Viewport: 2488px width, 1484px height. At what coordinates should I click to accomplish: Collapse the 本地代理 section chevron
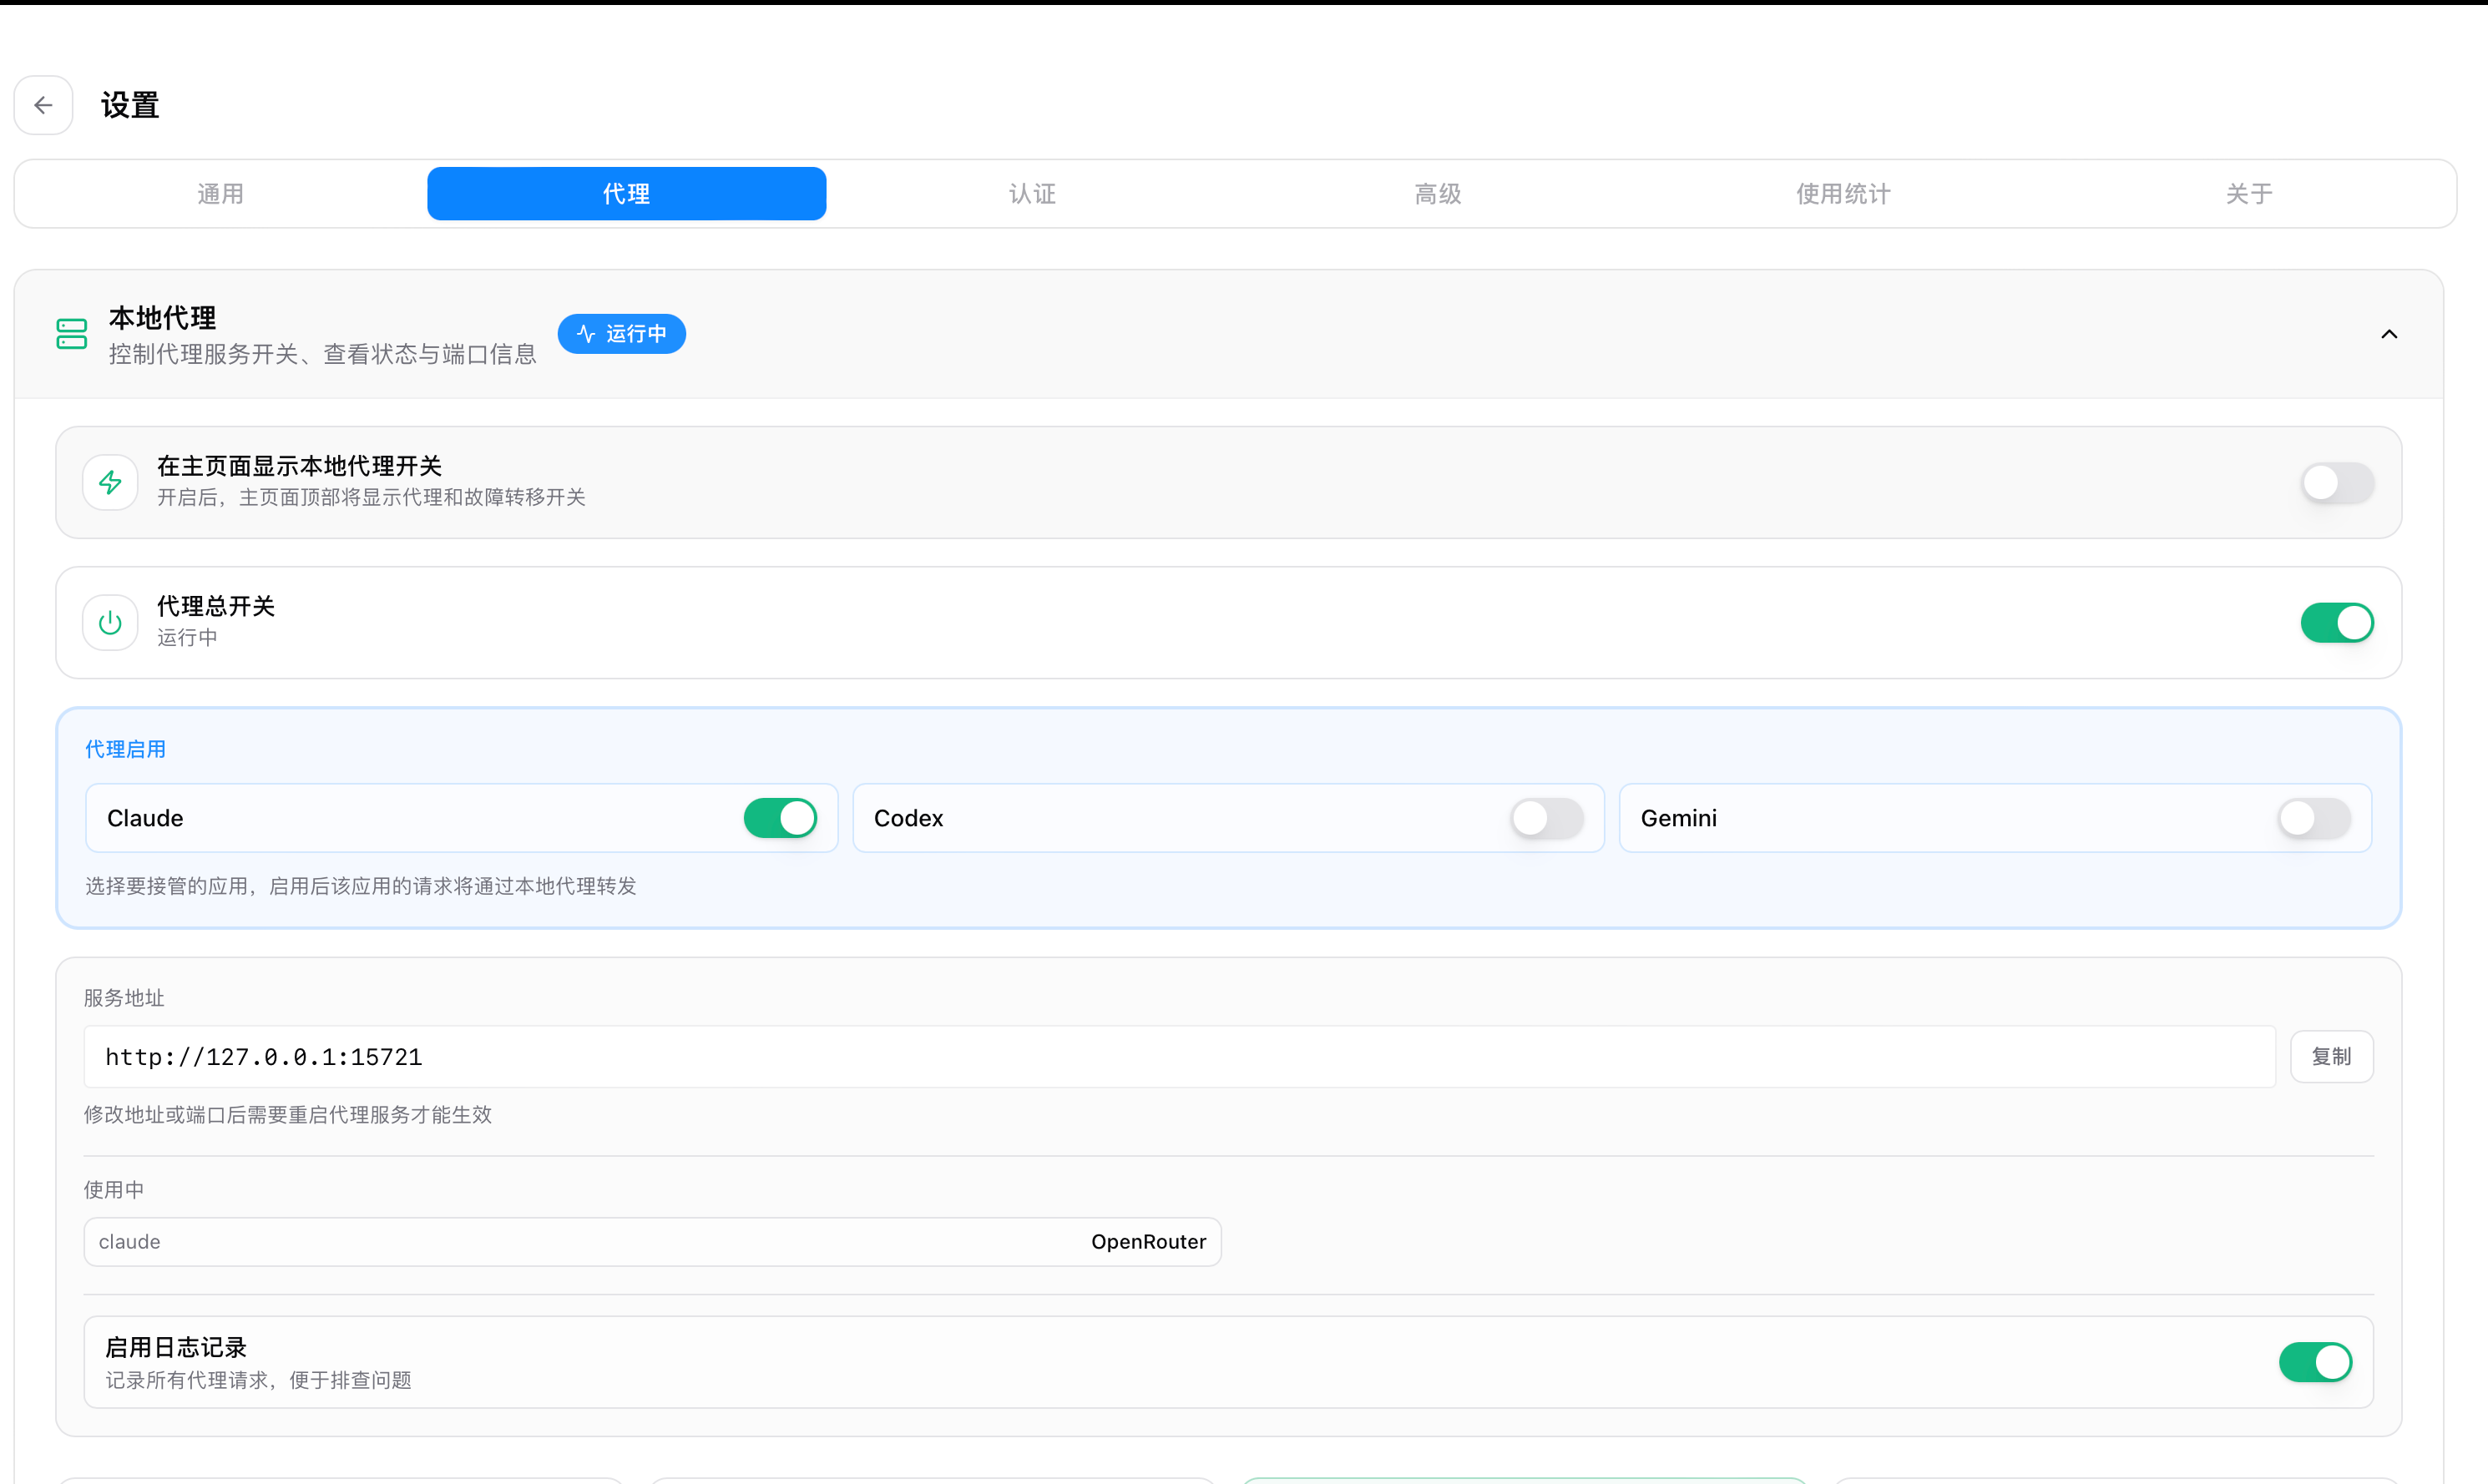pyautogui.click(x=2389, y=334)
